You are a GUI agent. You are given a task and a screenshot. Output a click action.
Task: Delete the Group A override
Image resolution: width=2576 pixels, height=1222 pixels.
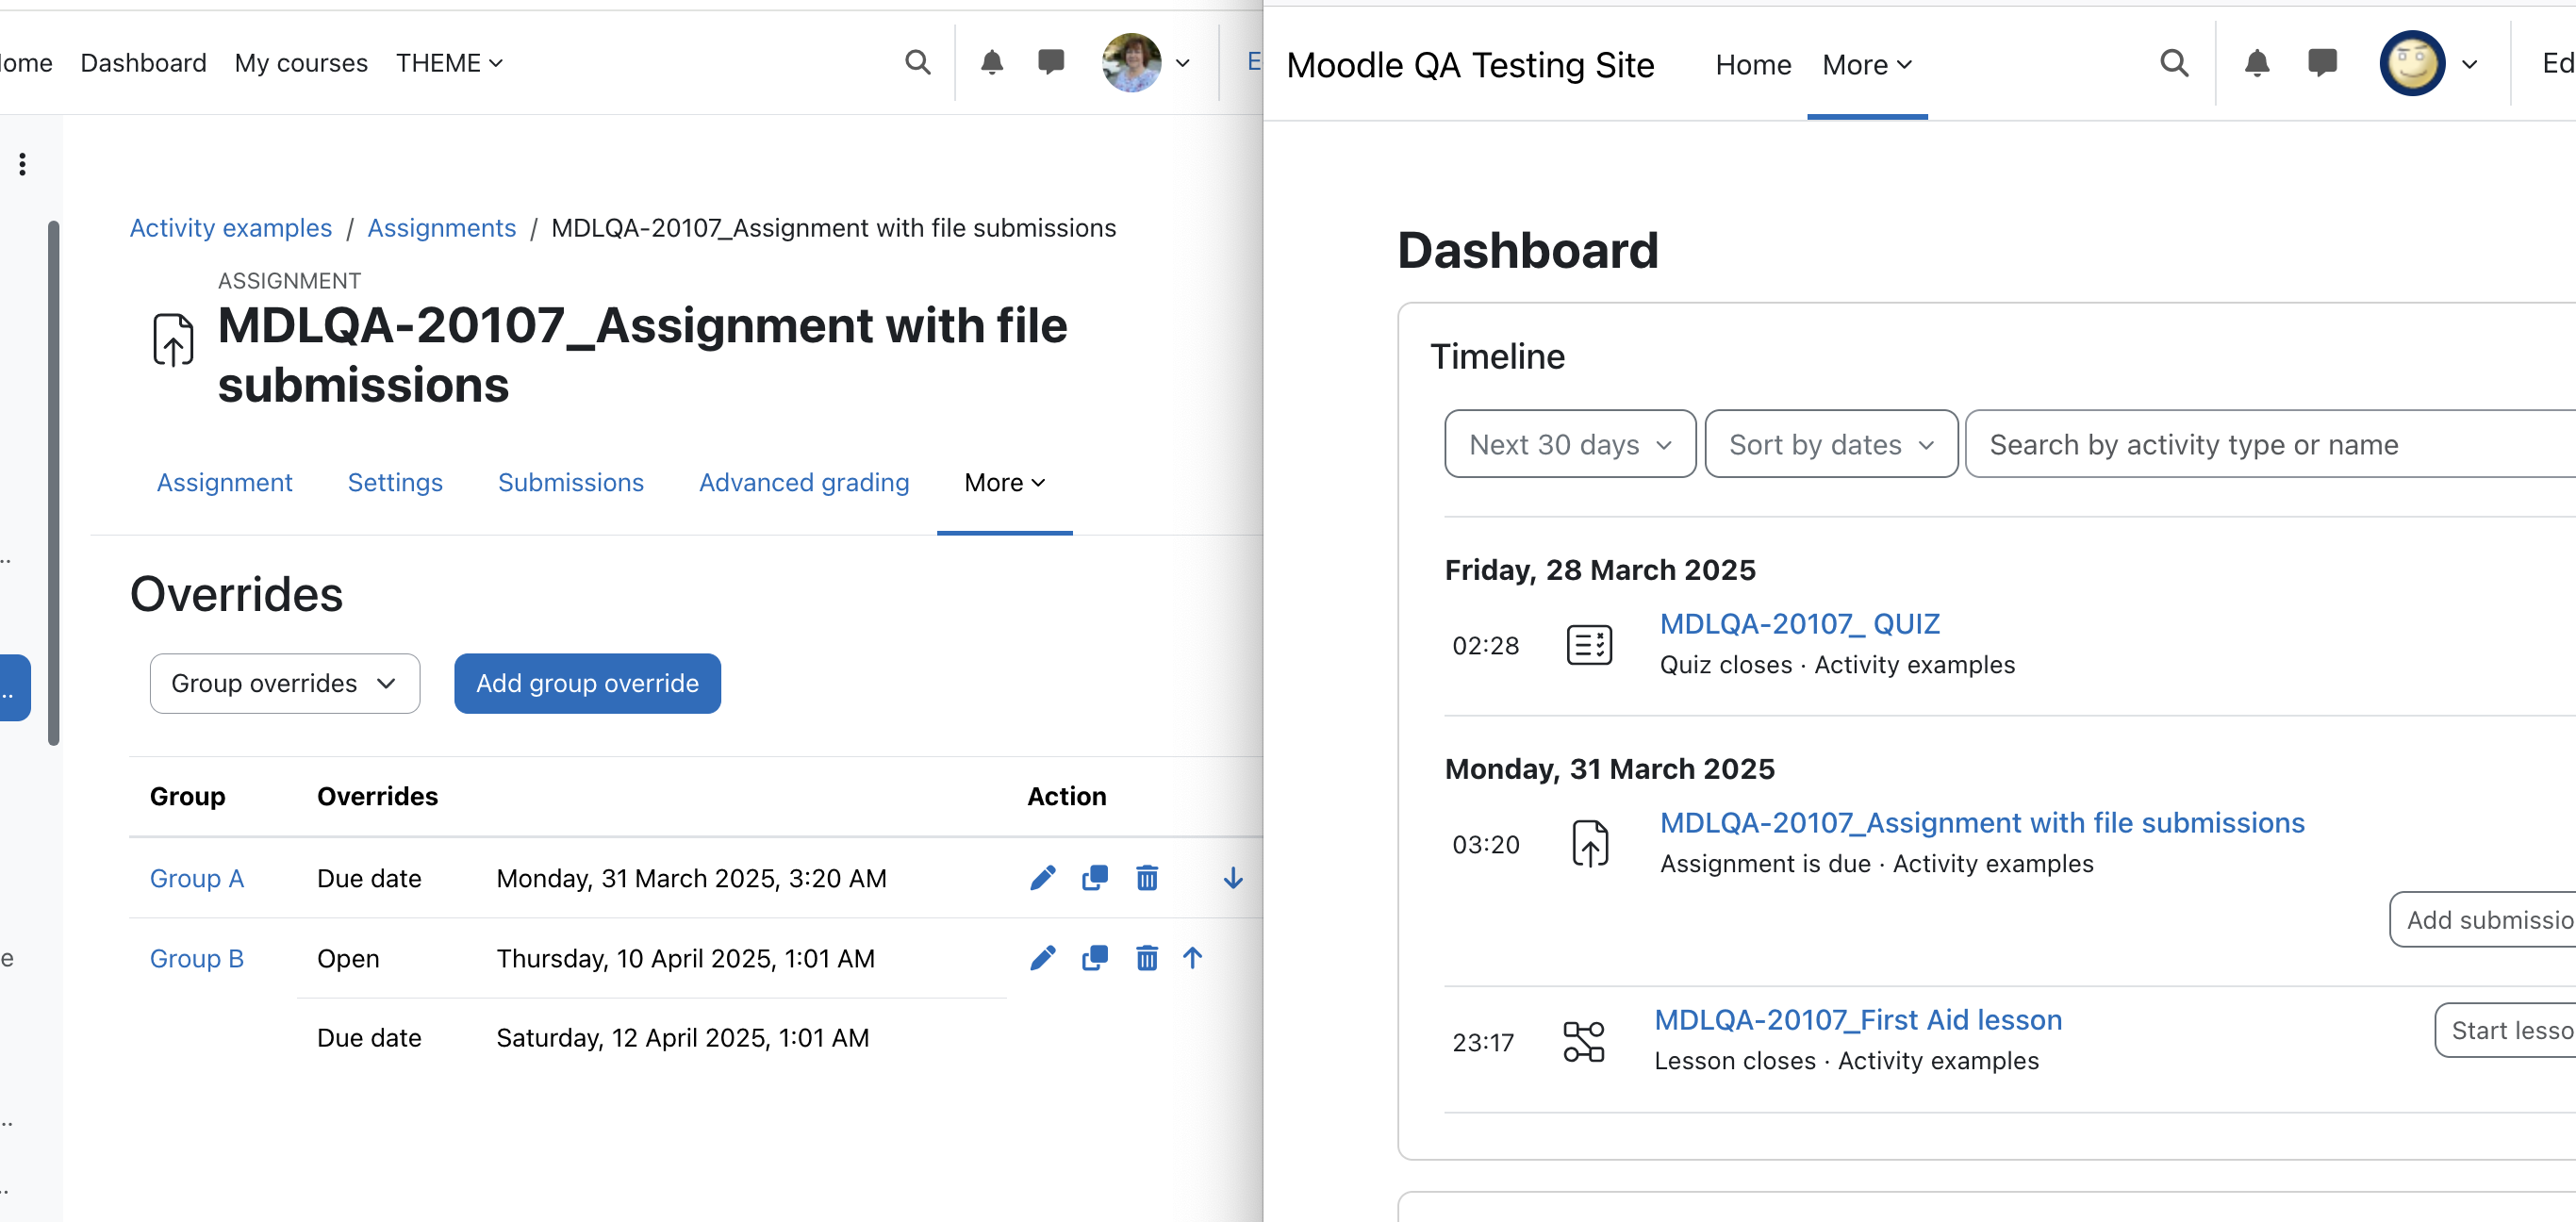[1146, 877]
